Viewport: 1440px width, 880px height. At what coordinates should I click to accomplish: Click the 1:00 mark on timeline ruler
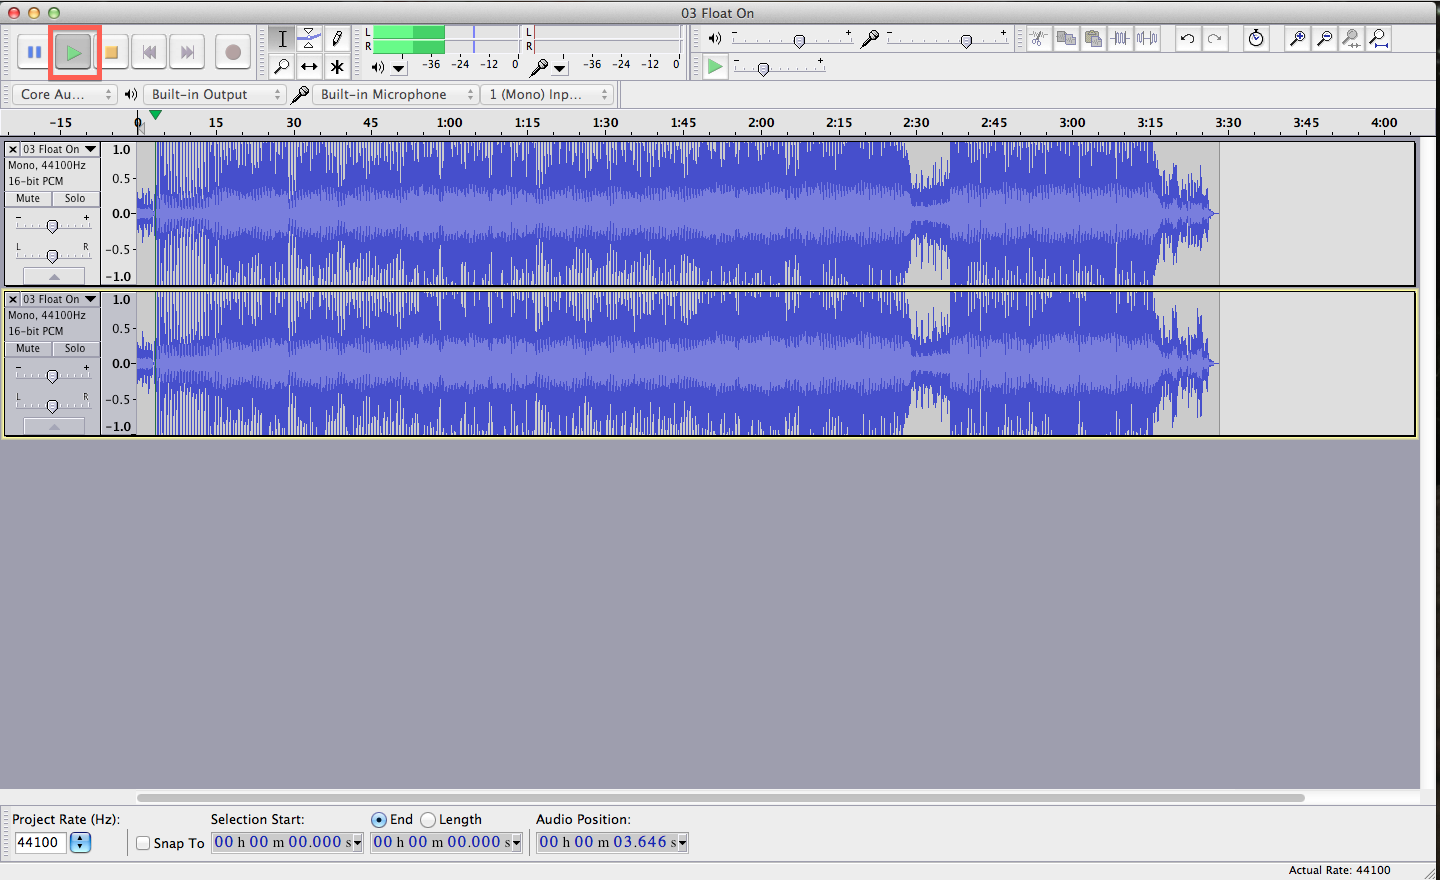tap(449, 123)
